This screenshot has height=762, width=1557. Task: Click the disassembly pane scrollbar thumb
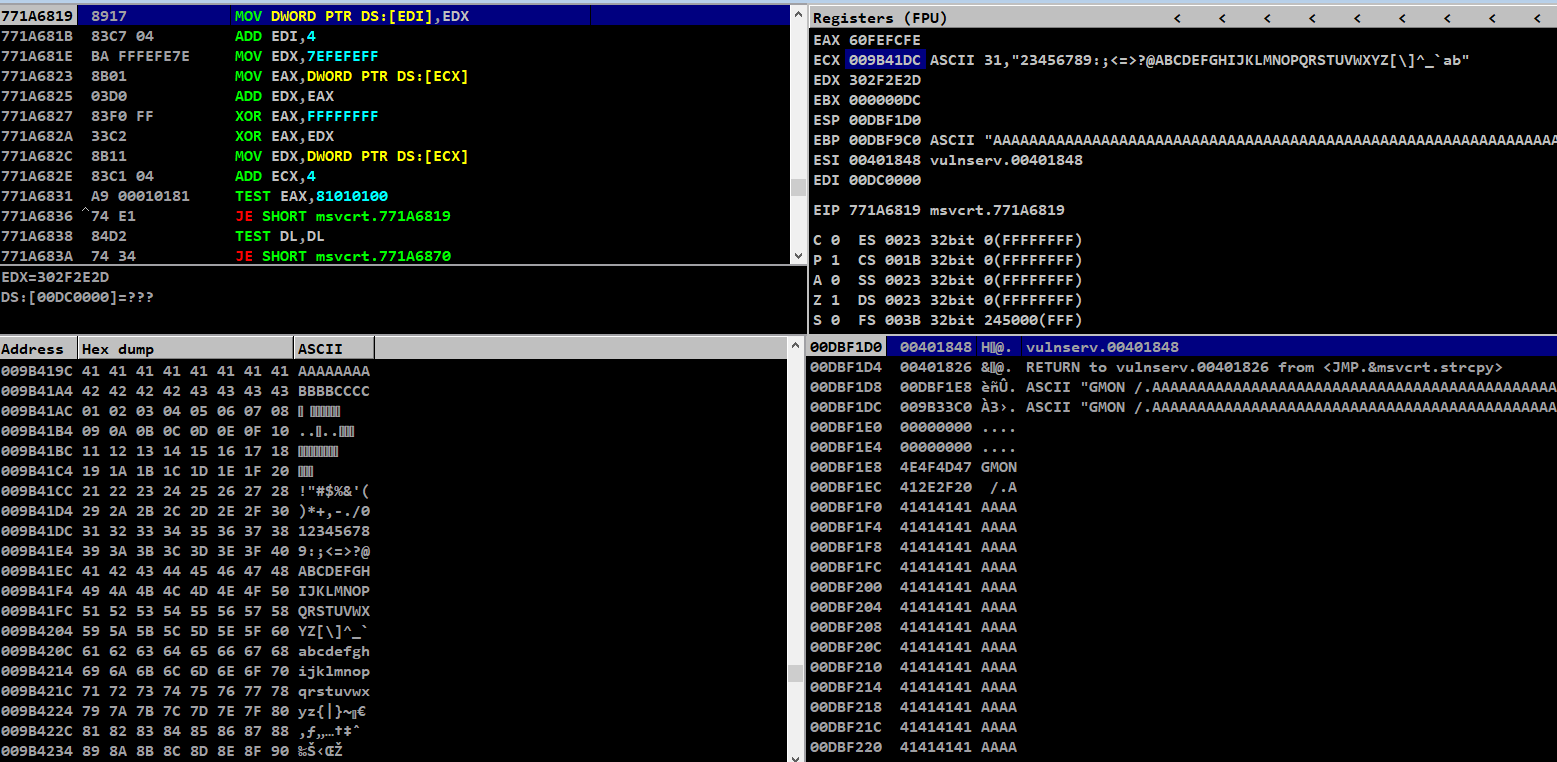797,187
